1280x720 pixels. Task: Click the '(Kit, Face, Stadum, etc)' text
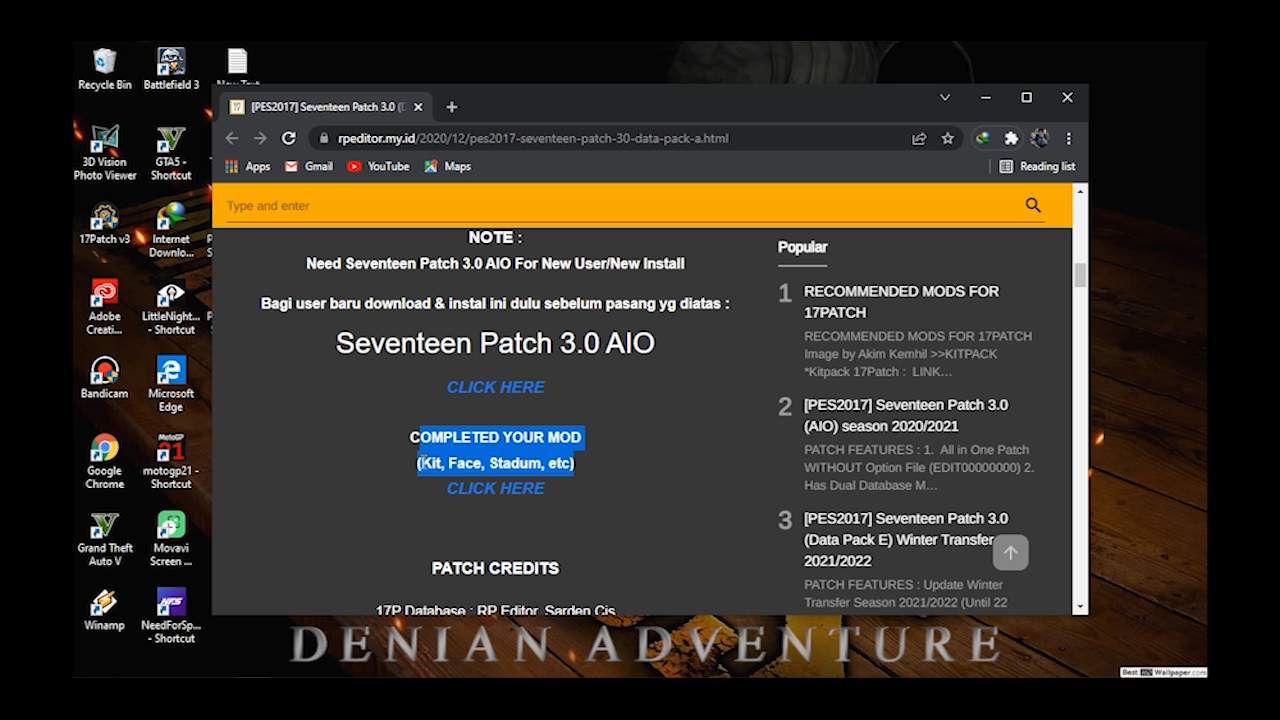pos(495,463)
